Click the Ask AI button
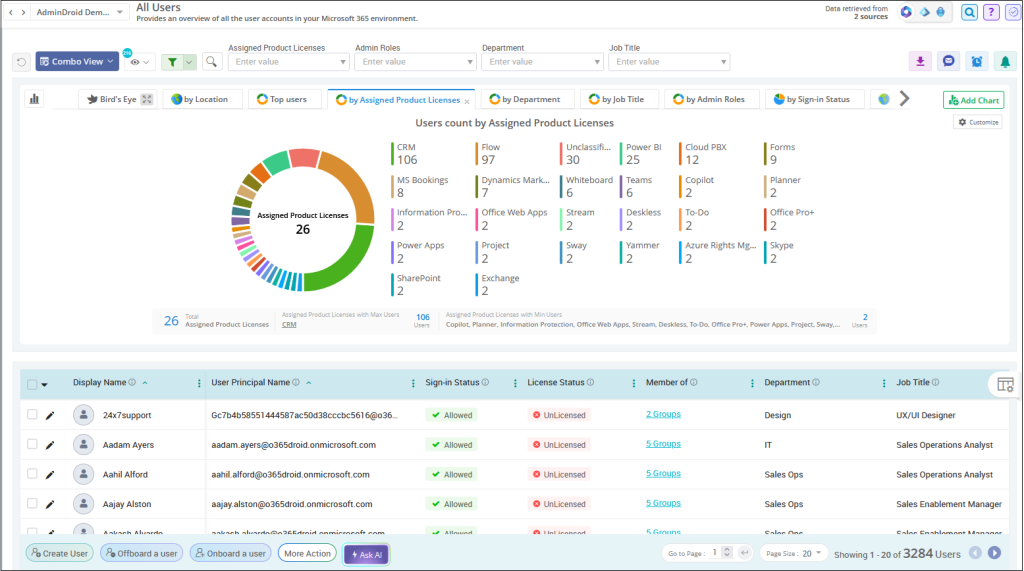 click(366, 554)
